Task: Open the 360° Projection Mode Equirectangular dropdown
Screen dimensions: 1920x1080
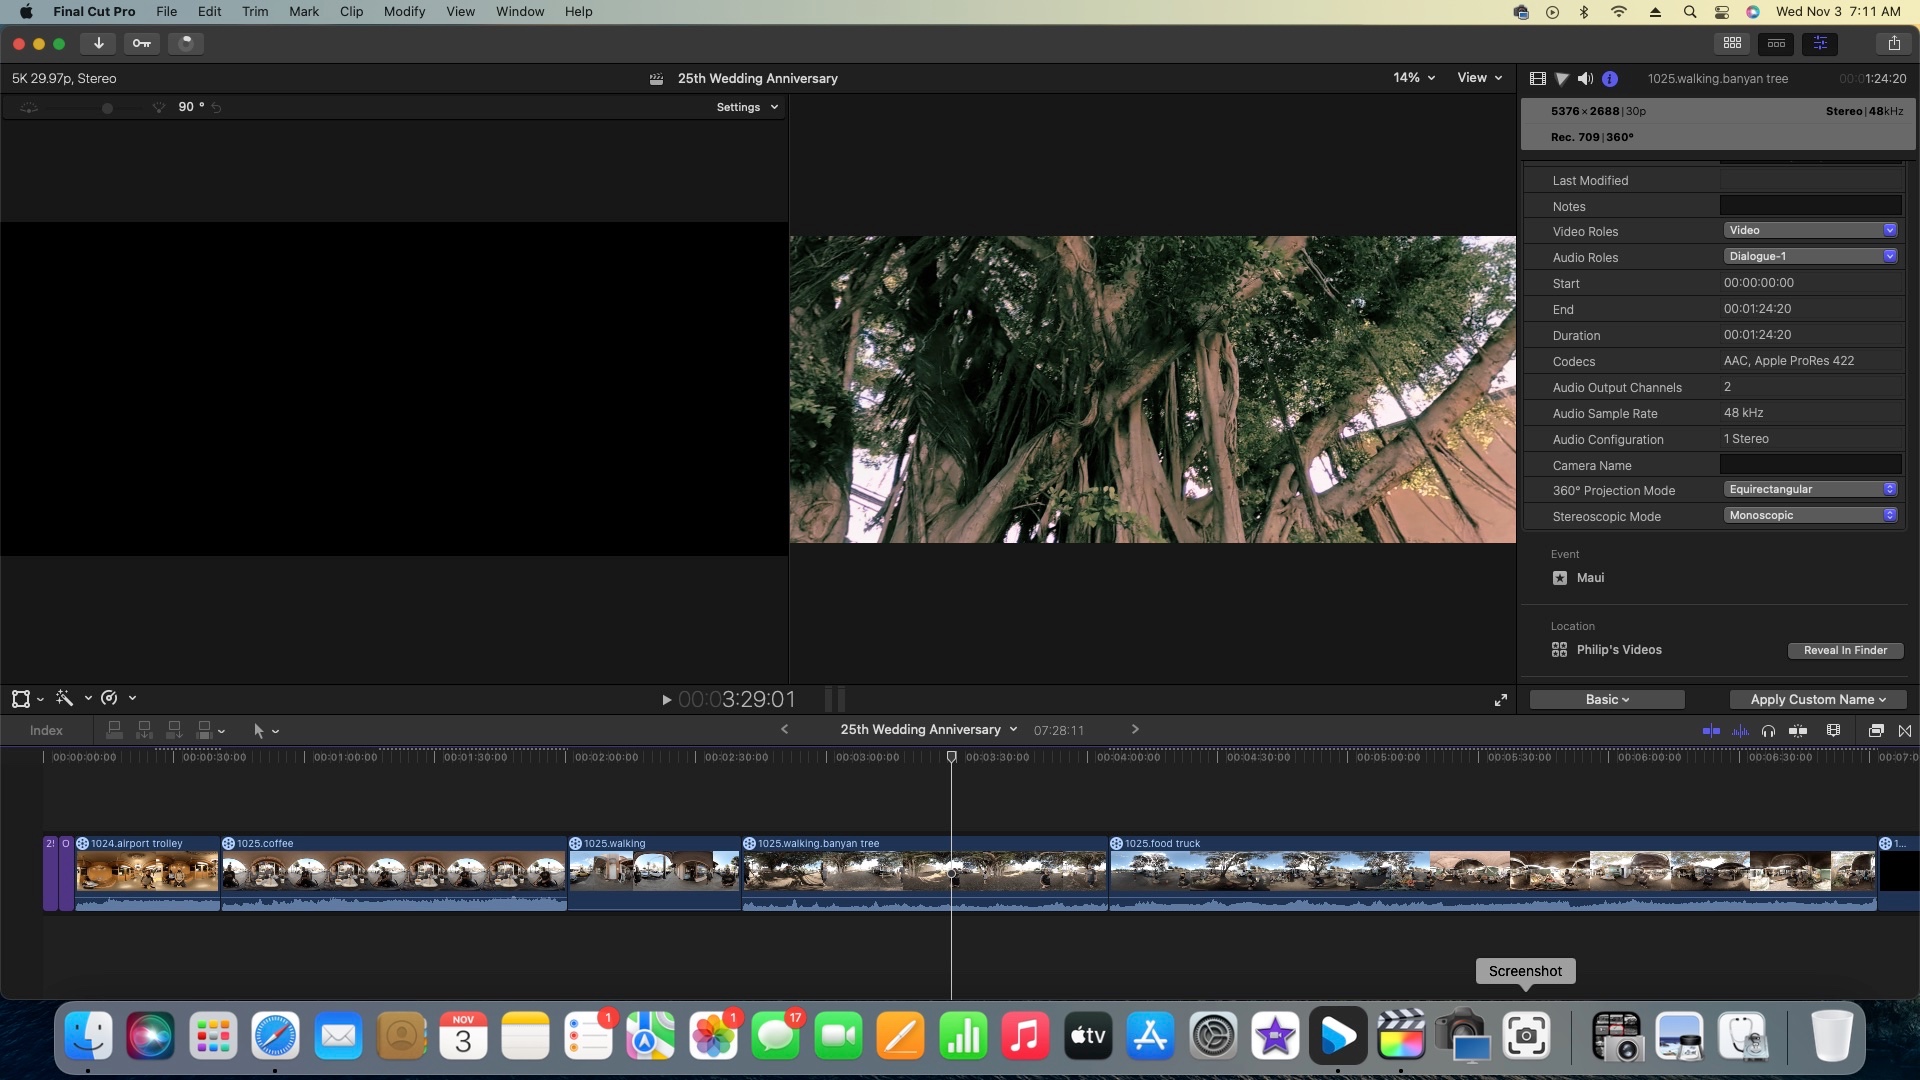Action: pos(1810,490)
